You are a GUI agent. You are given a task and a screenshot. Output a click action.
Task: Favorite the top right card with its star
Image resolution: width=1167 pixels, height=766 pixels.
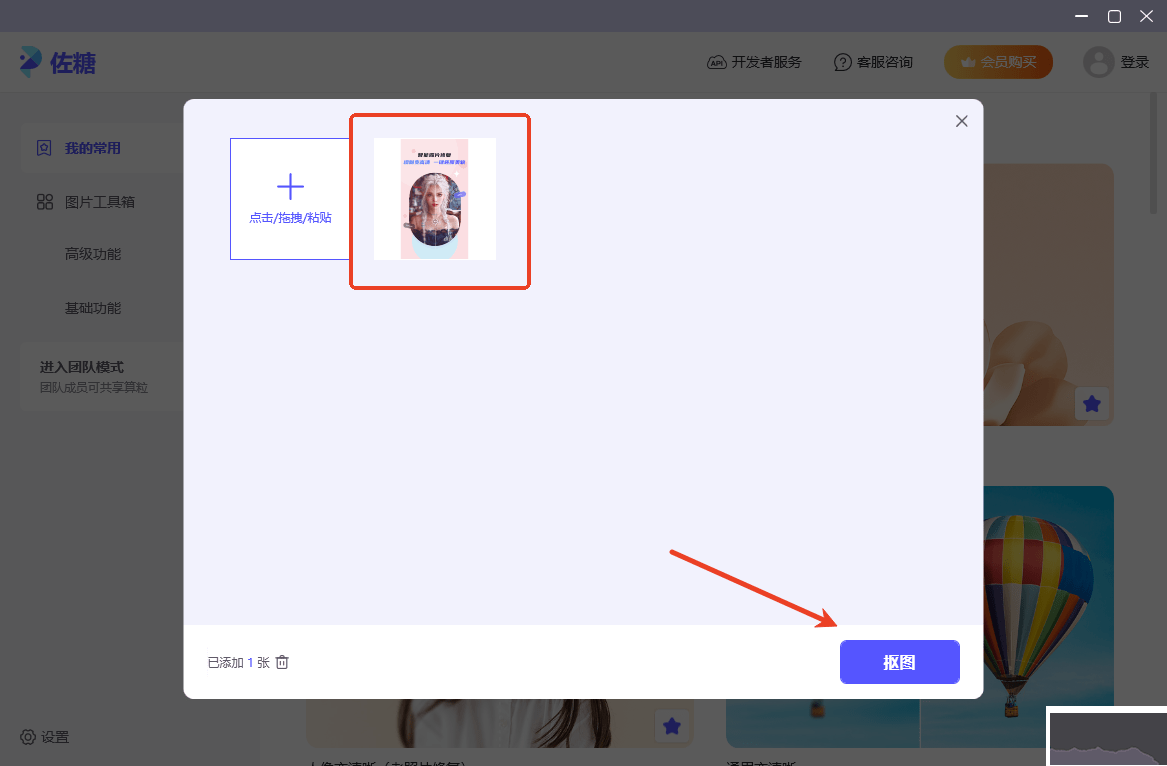[x=1092, y=404]
